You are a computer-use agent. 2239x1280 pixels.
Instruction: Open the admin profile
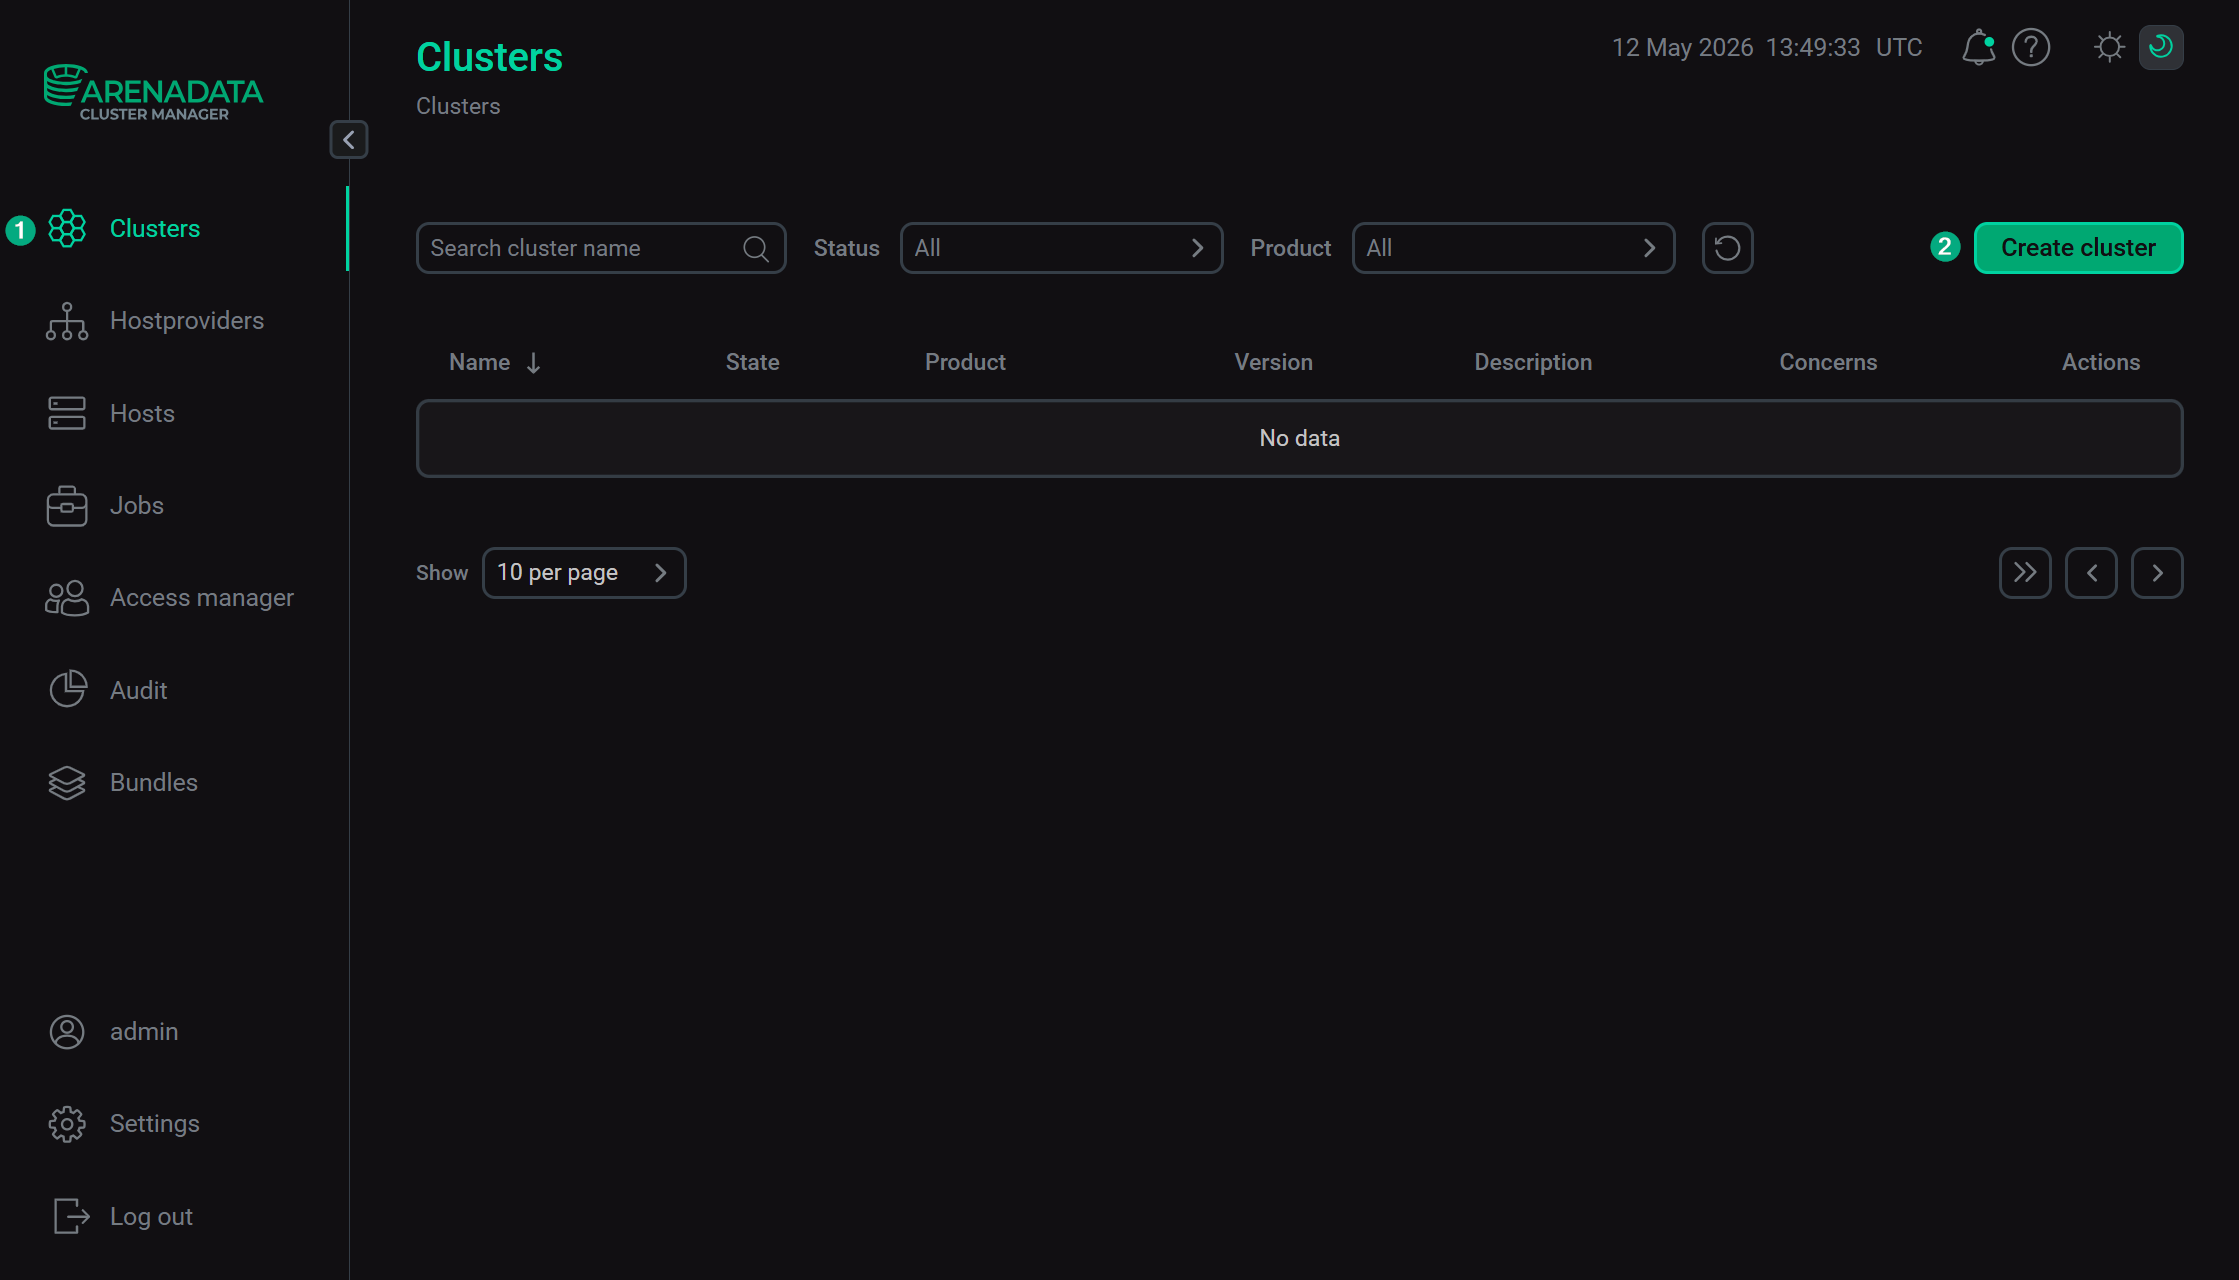pyautogui.click(x=144, y=1032)
